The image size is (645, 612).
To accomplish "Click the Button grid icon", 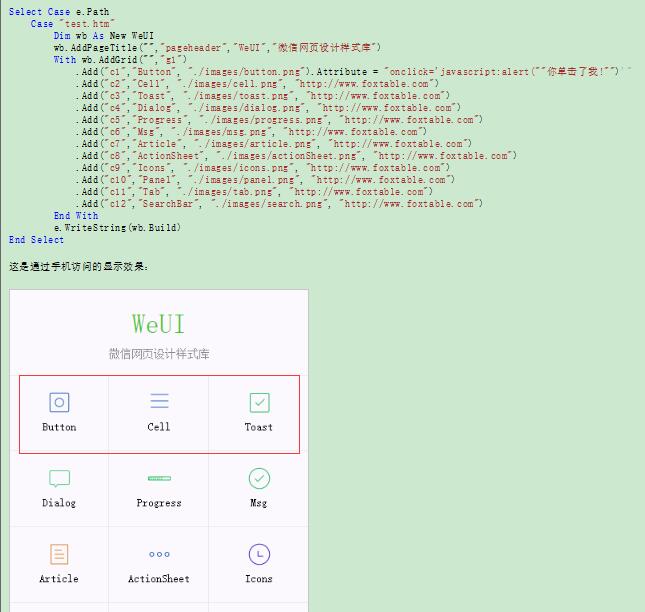I will pyautogui.click(x=59, y=402).
